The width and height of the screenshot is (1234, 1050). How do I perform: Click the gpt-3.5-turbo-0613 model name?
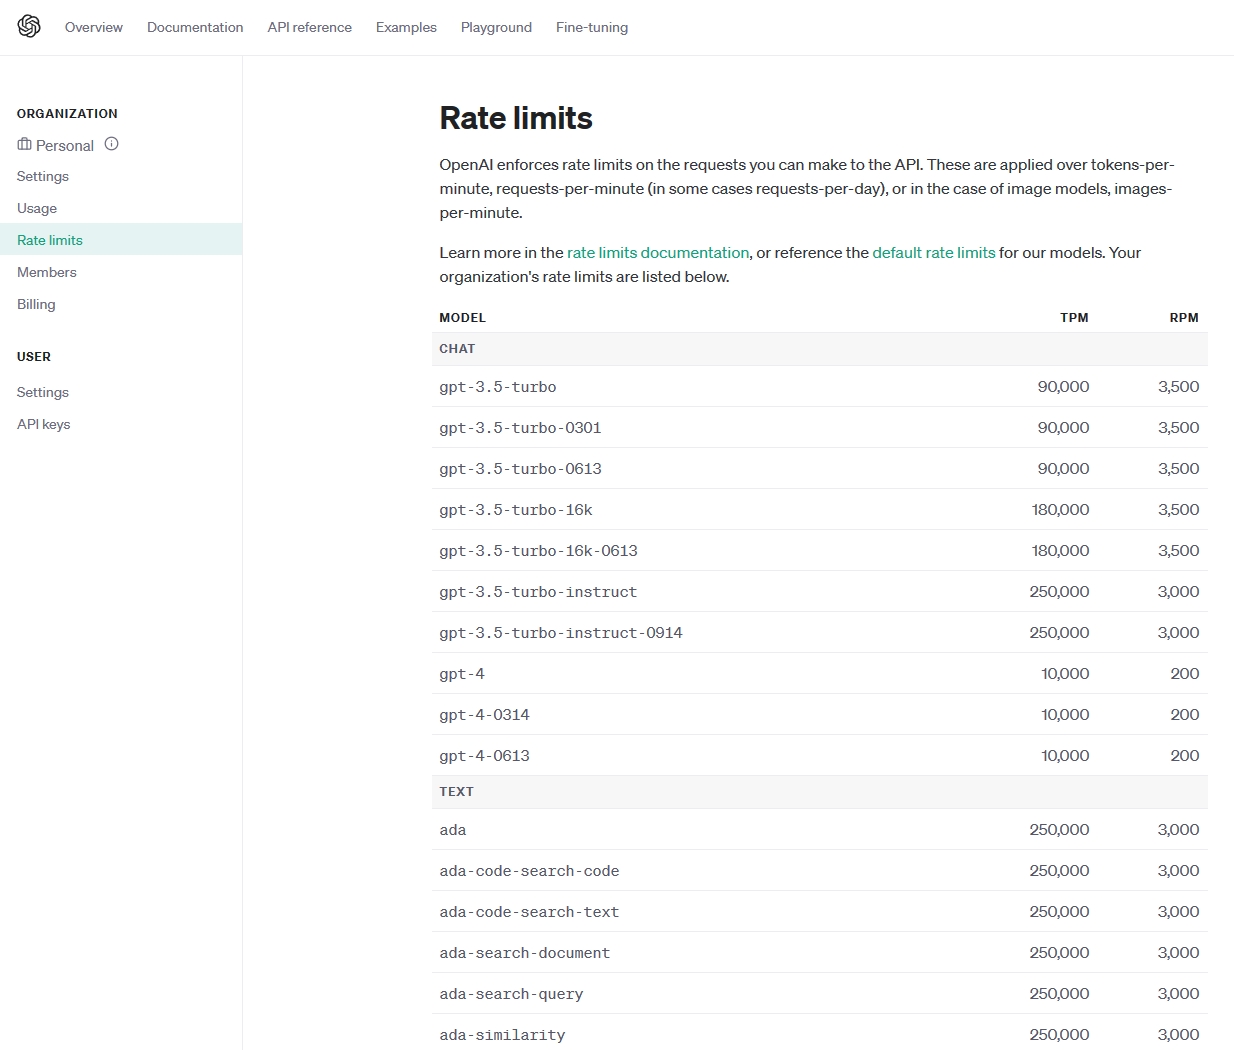click(x=520, y=469)
